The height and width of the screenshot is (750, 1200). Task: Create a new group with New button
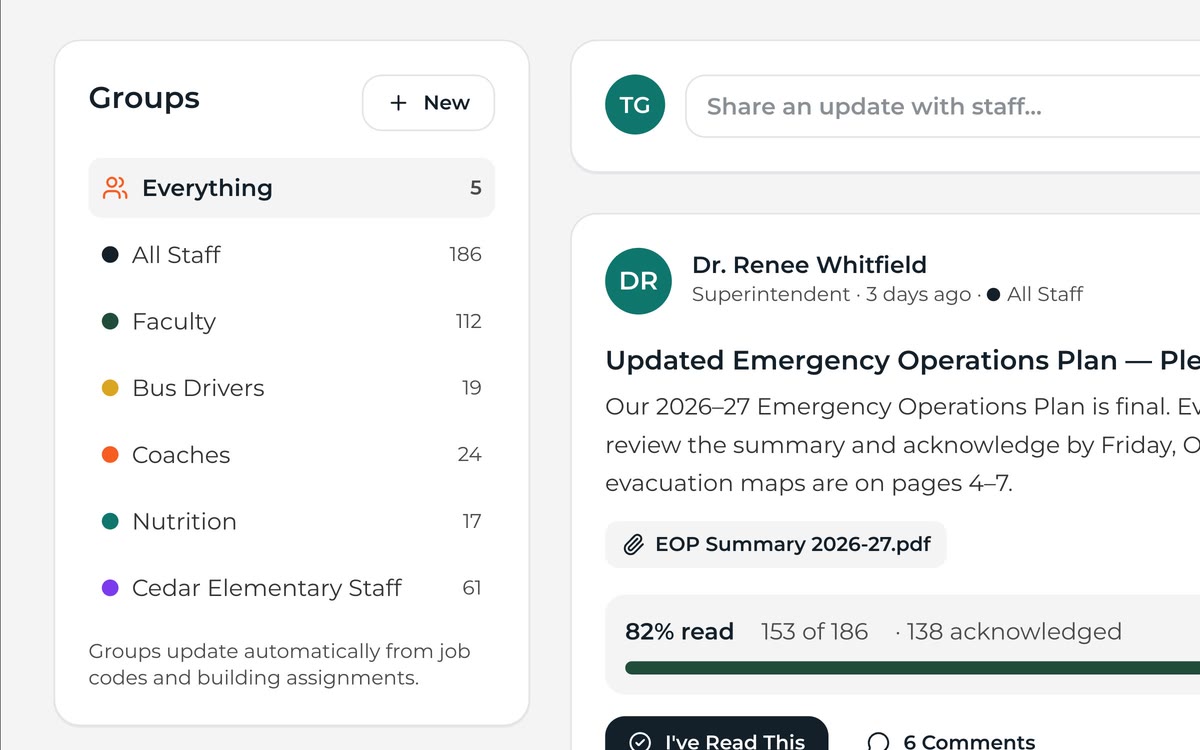(428, 103)
